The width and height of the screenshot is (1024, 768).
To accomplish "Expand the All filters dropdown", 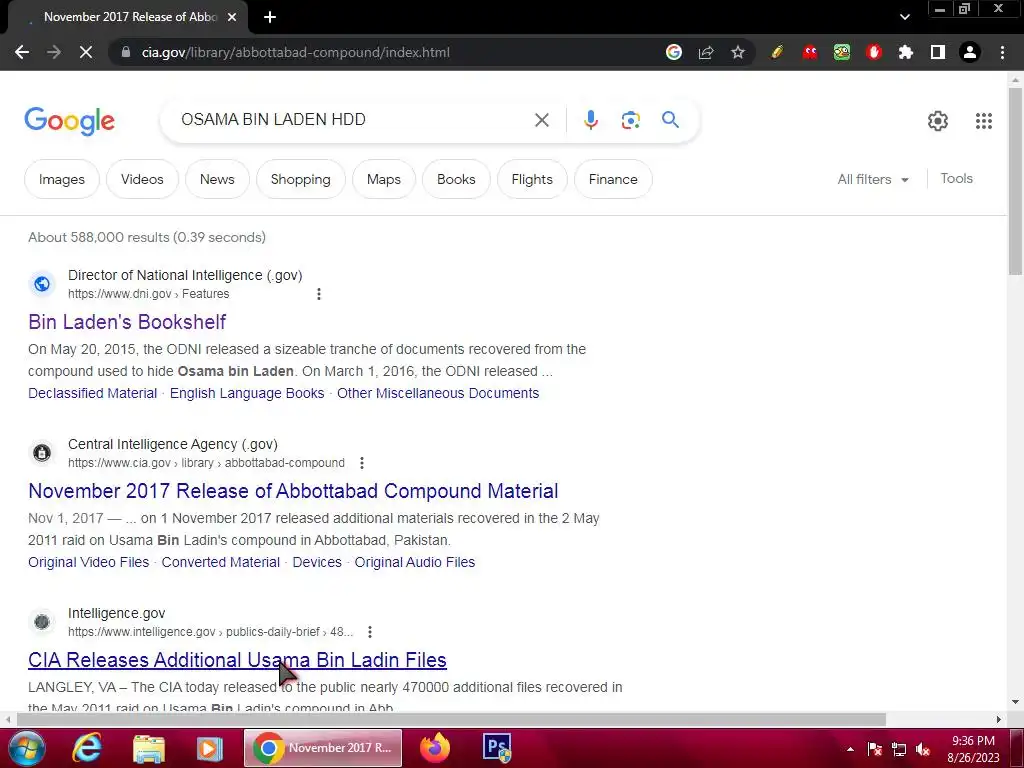I will (x=873, y=179).
